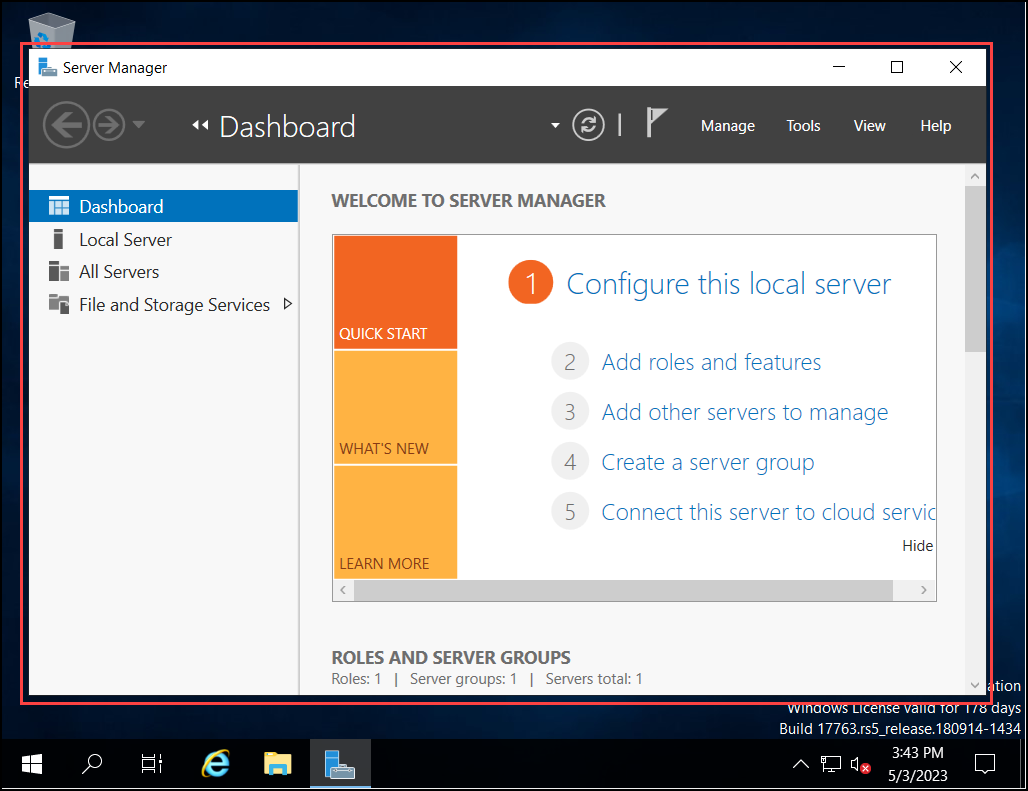Click the WELCOME TO SERVER MANAGER heading

(468, 201)
